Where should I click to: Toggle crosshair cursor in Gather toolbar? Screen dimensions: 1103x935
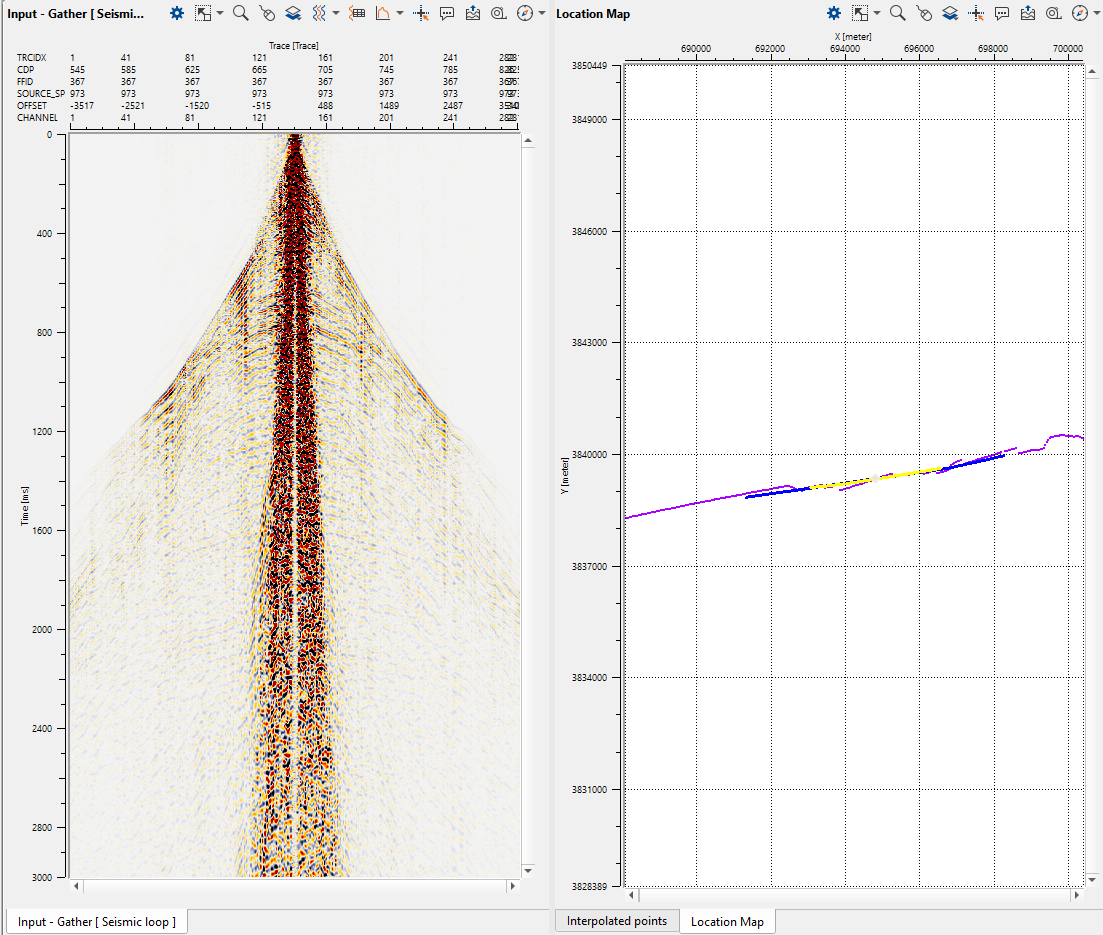421,13
